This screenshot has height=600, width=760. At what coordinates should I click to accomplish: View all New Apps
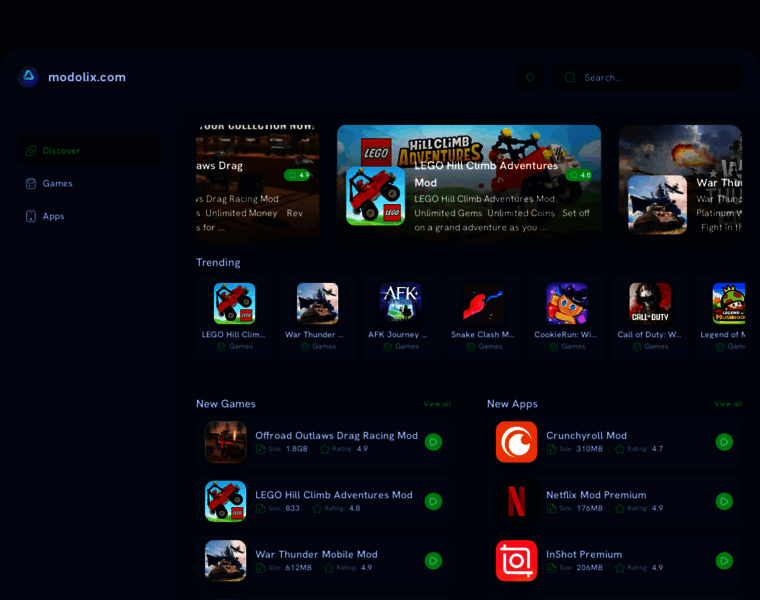[x=728, y=404]
